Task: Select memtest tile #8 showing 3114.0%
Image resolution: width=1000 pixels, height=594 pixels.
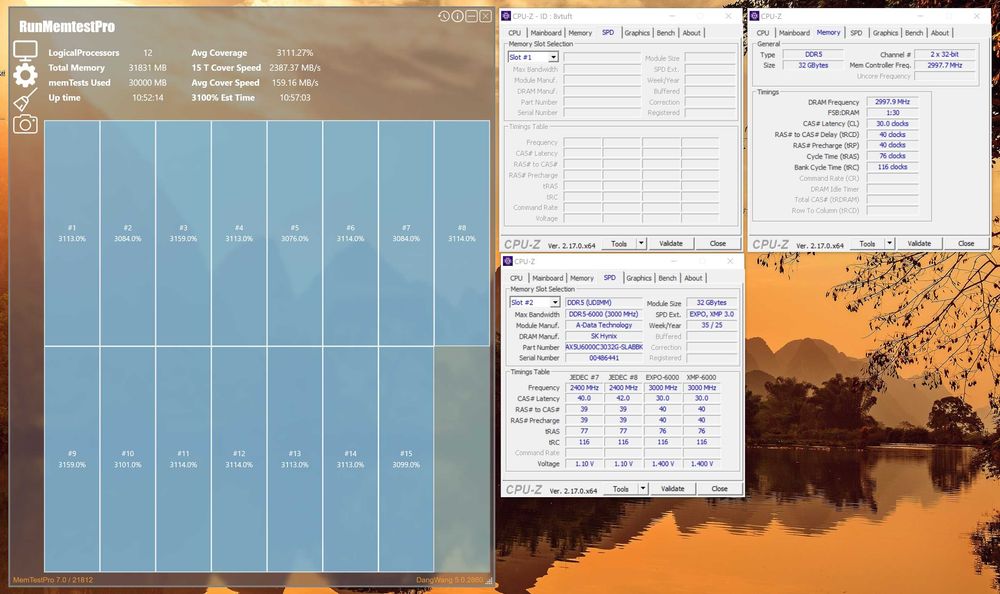Action: 462,234
